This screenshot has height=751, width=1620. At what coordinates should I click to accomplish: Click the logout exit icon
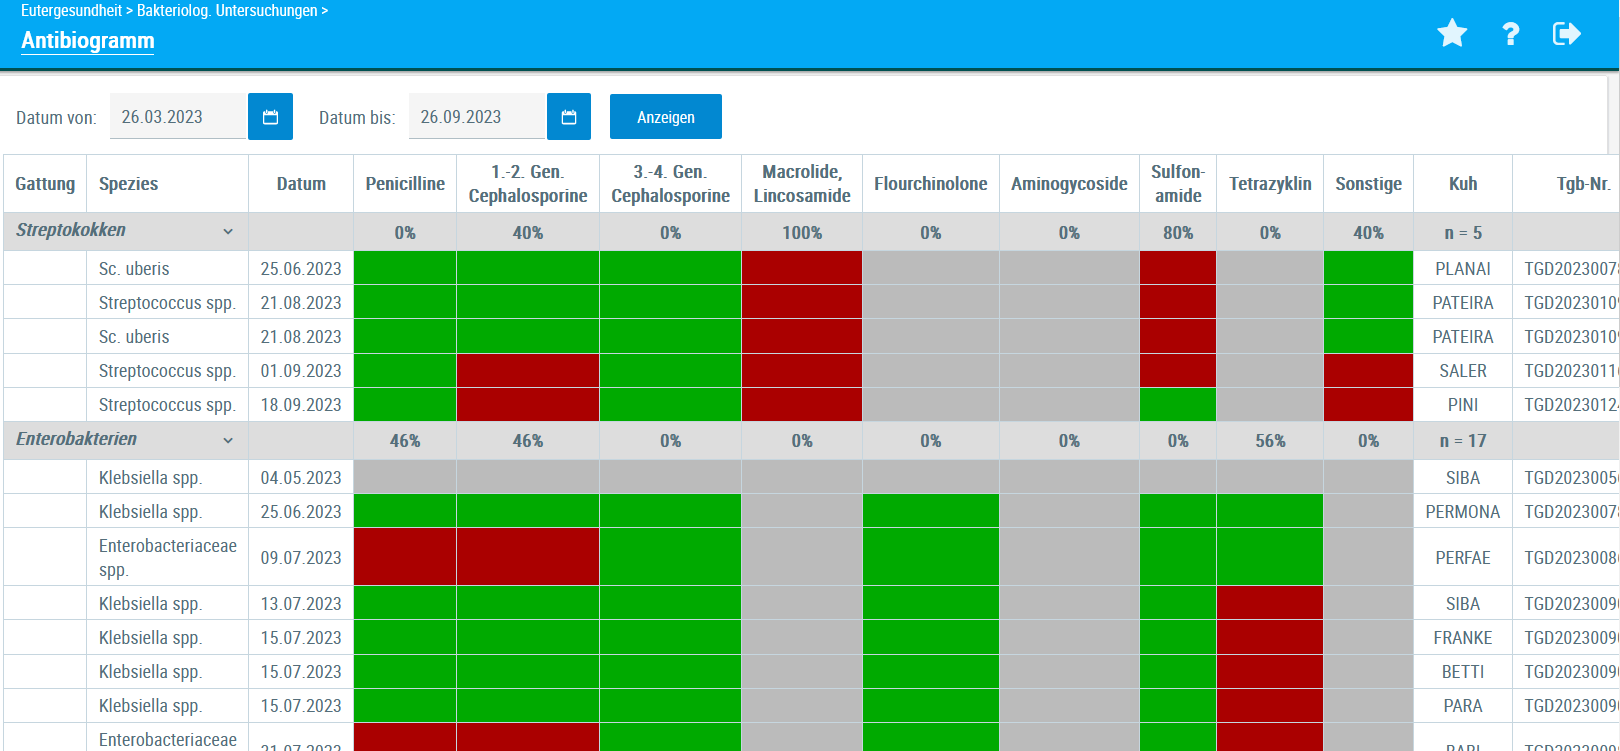pyautogui.click(x=1566, y=34)
